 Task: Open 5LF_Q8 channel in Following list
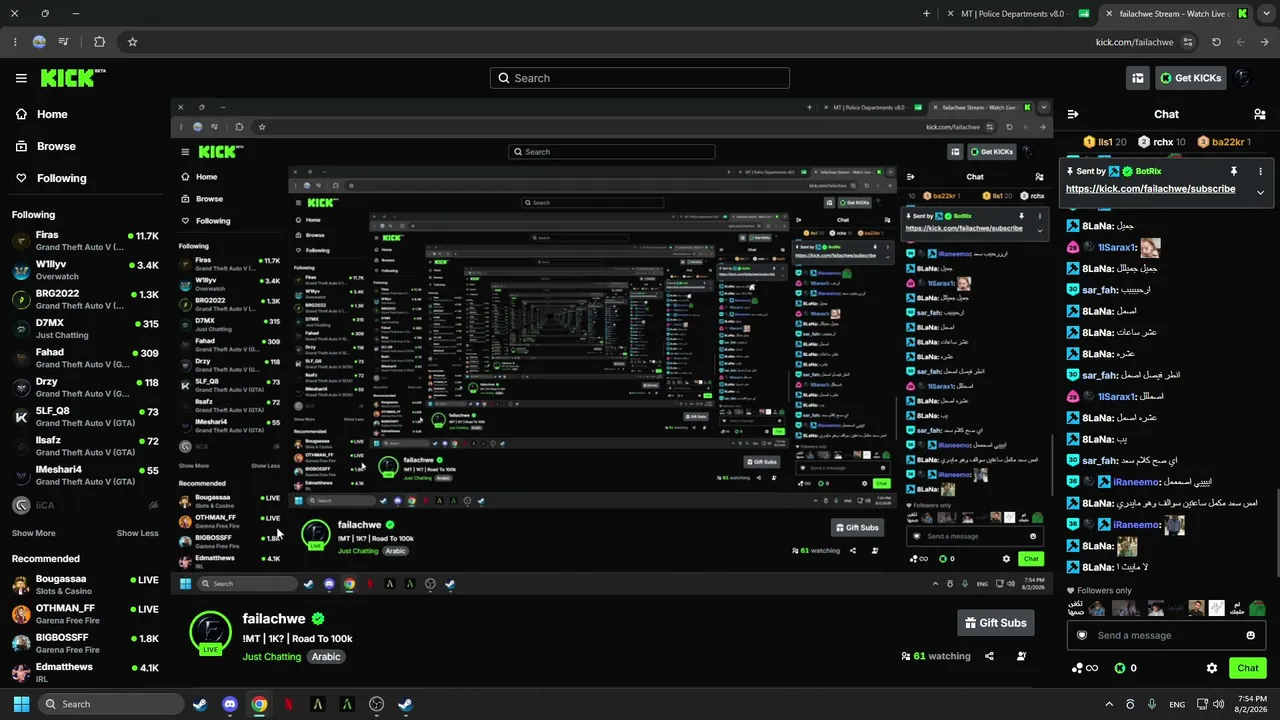(x=85, y=417)
